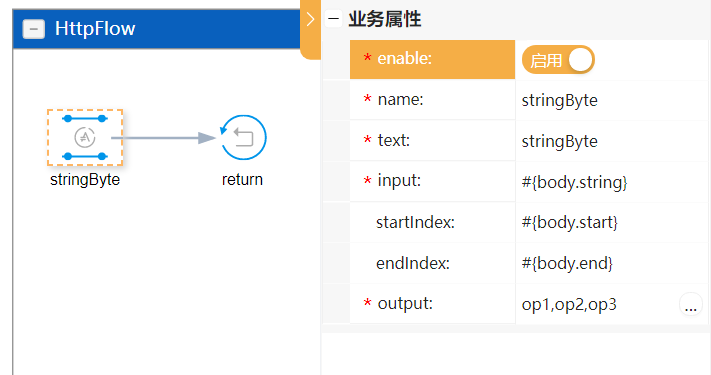Open output editor ellipsis button

tap(691, 305)
